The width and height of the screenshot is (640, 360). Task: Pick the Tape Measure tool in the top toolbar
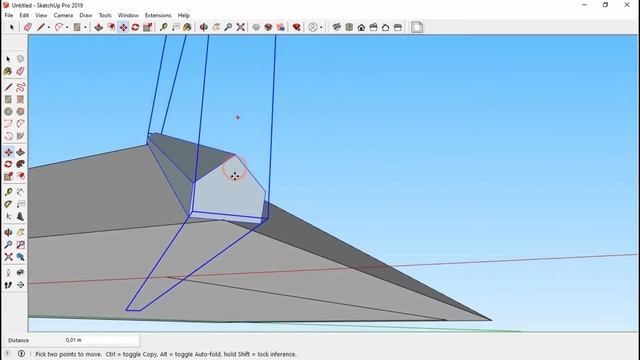pos(163,27)
